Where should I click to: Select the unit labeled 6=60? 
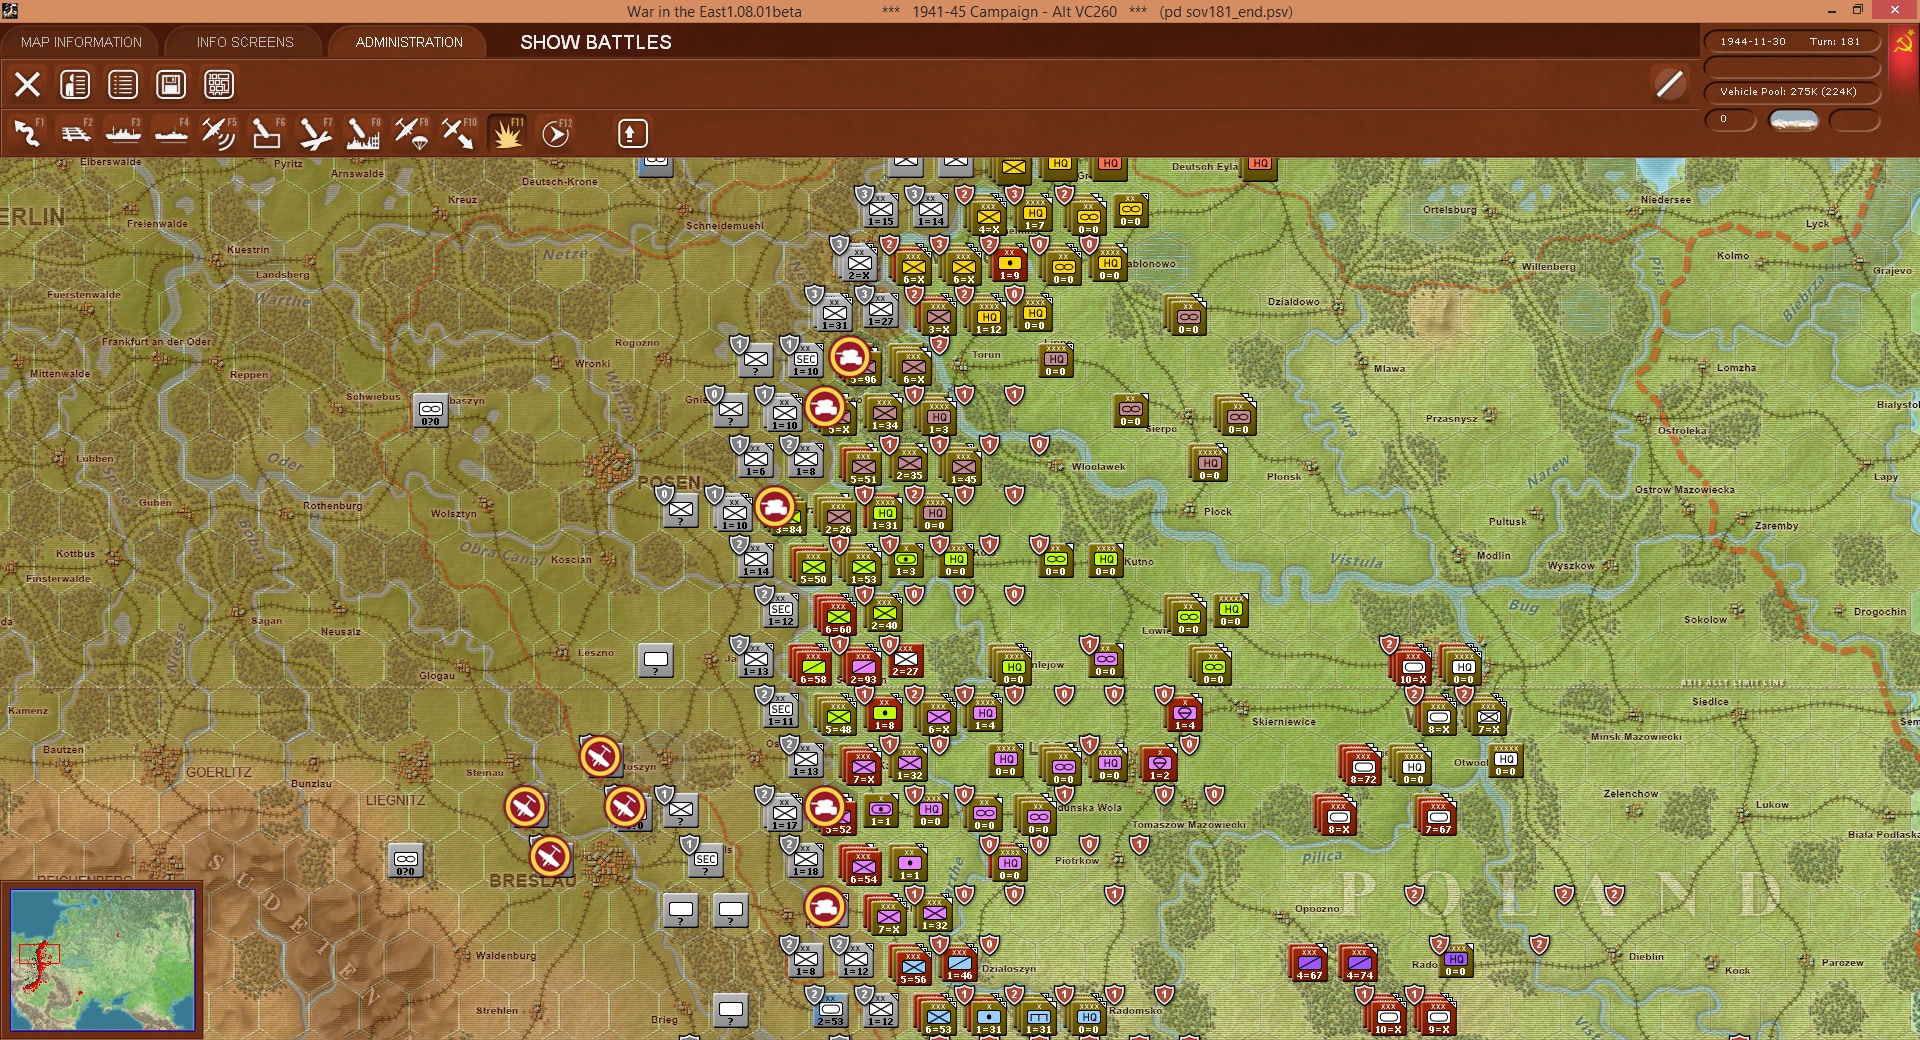[x=838, y=617]
